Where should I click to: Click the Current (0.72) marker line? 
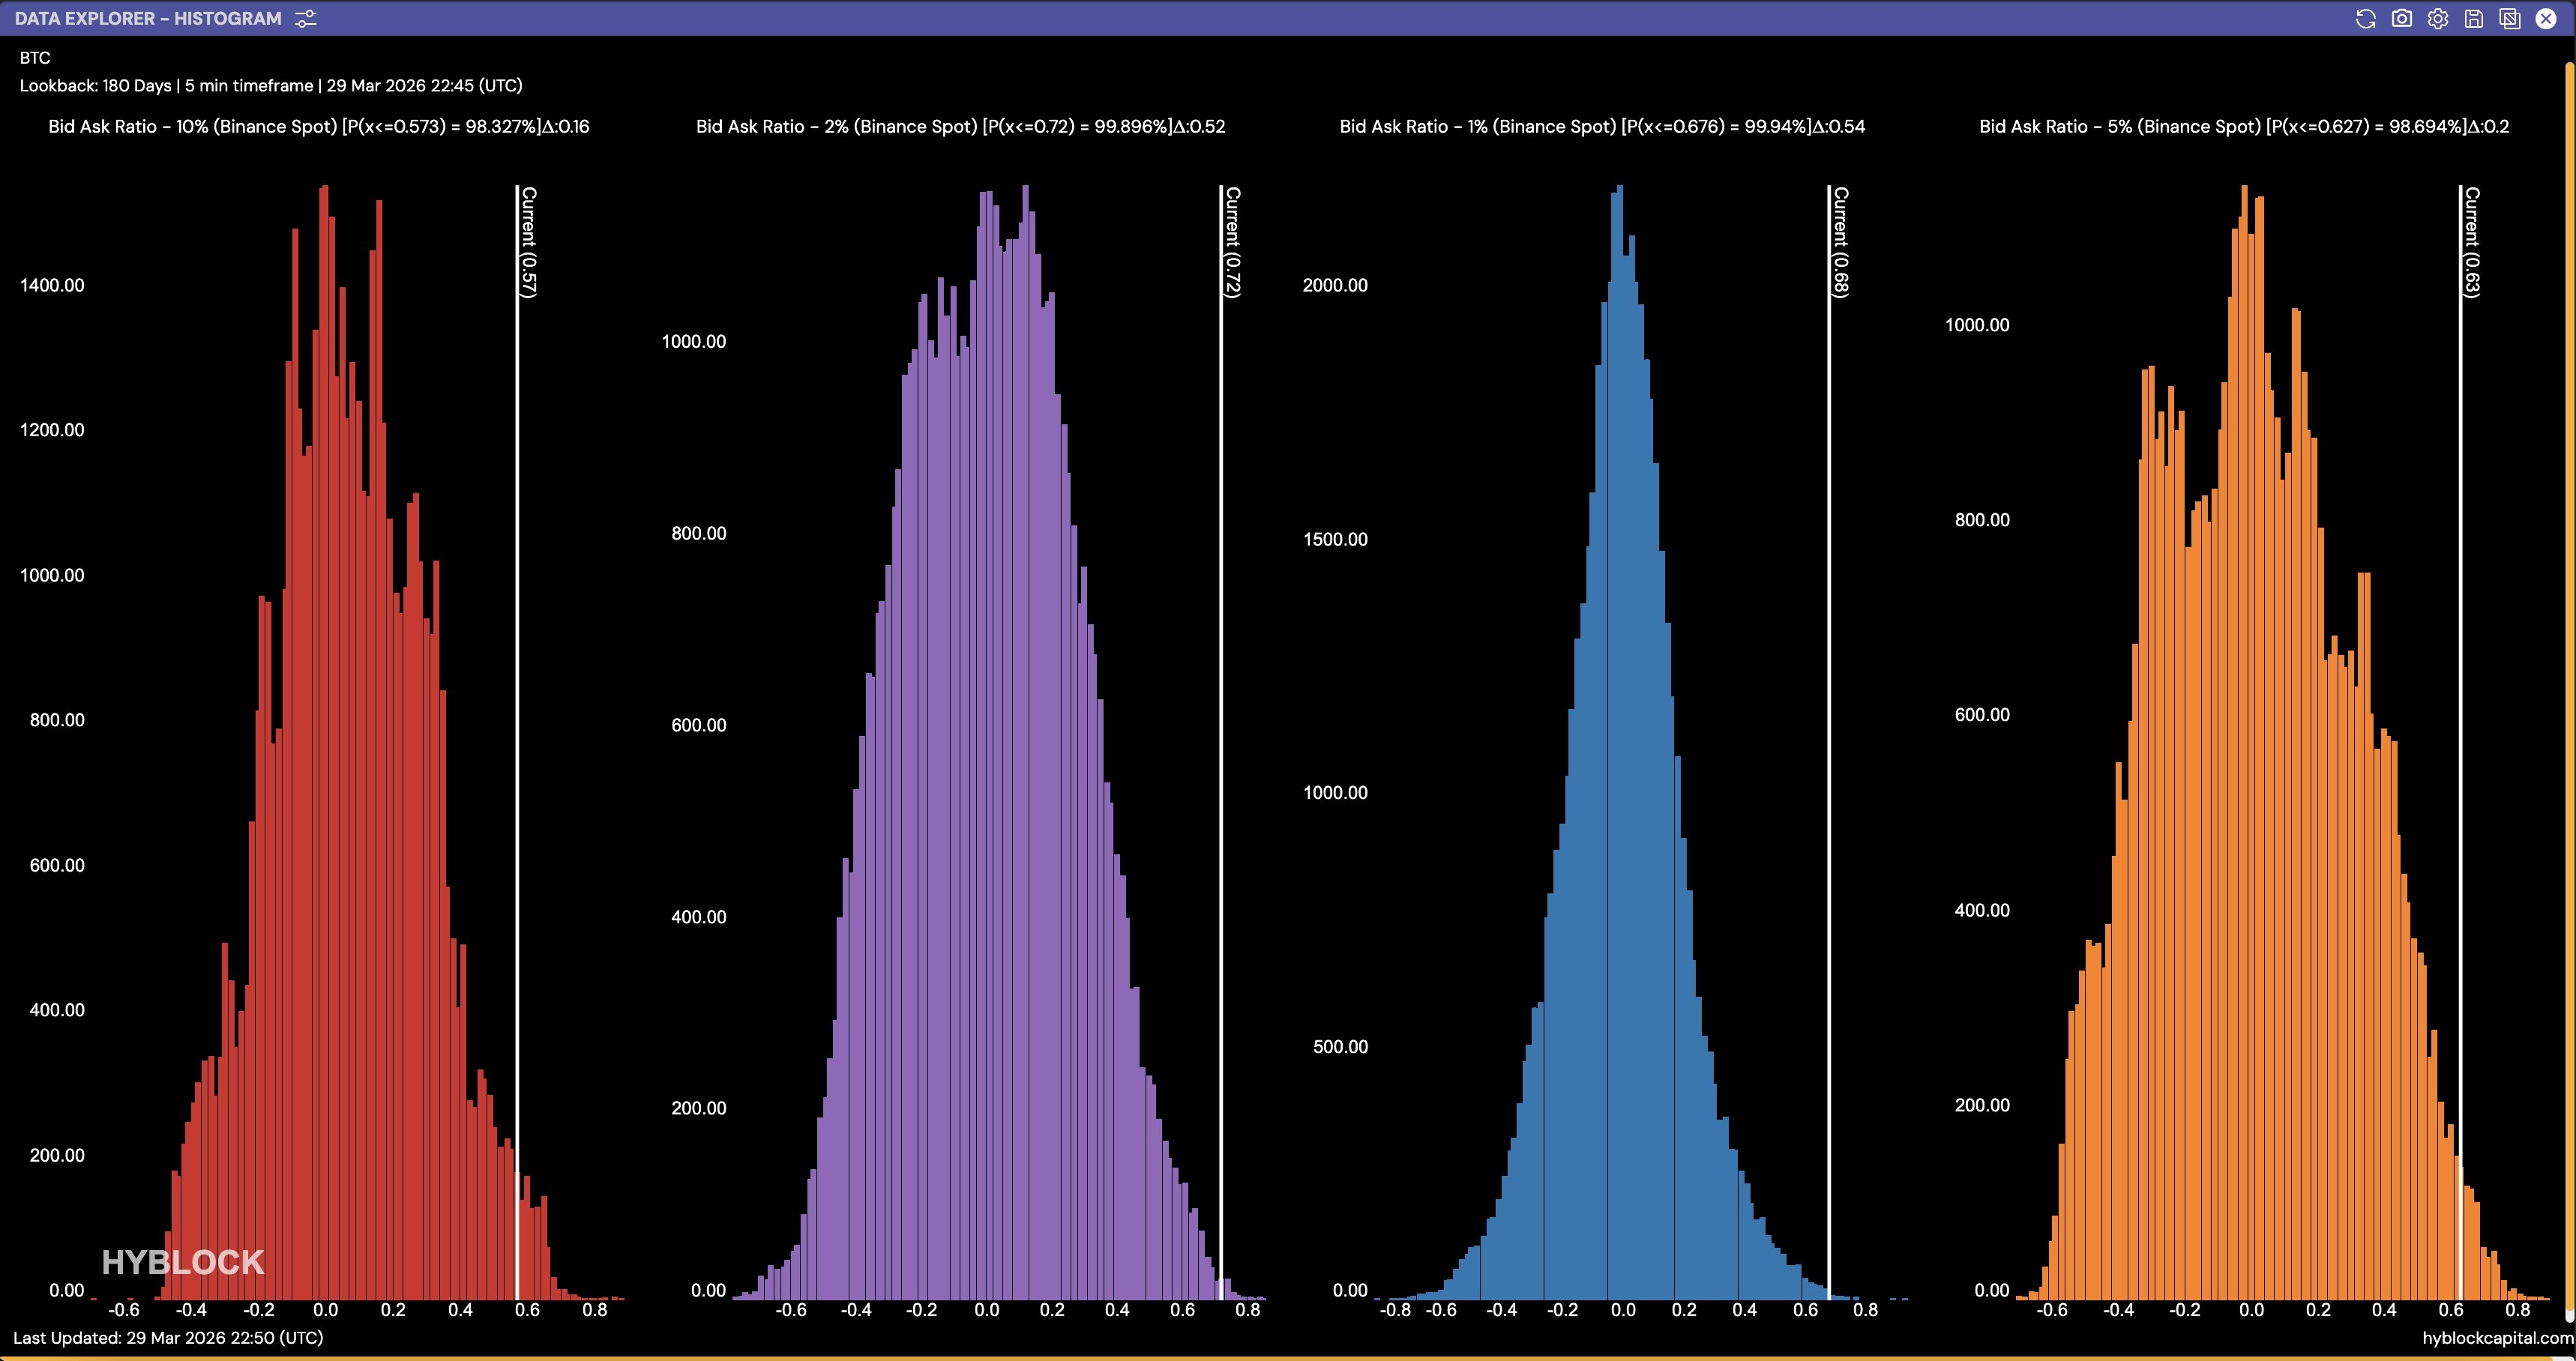click(1221, 700)
